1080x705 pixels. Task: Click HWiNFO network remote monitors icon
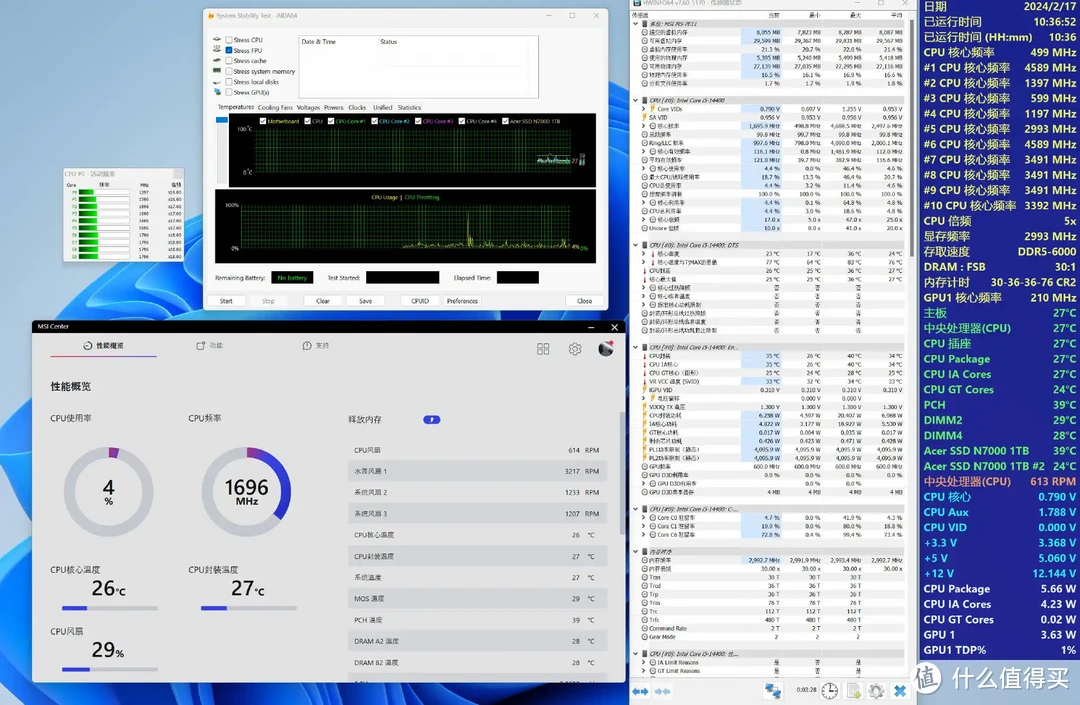pyautogui.click(x=772, y=691)
